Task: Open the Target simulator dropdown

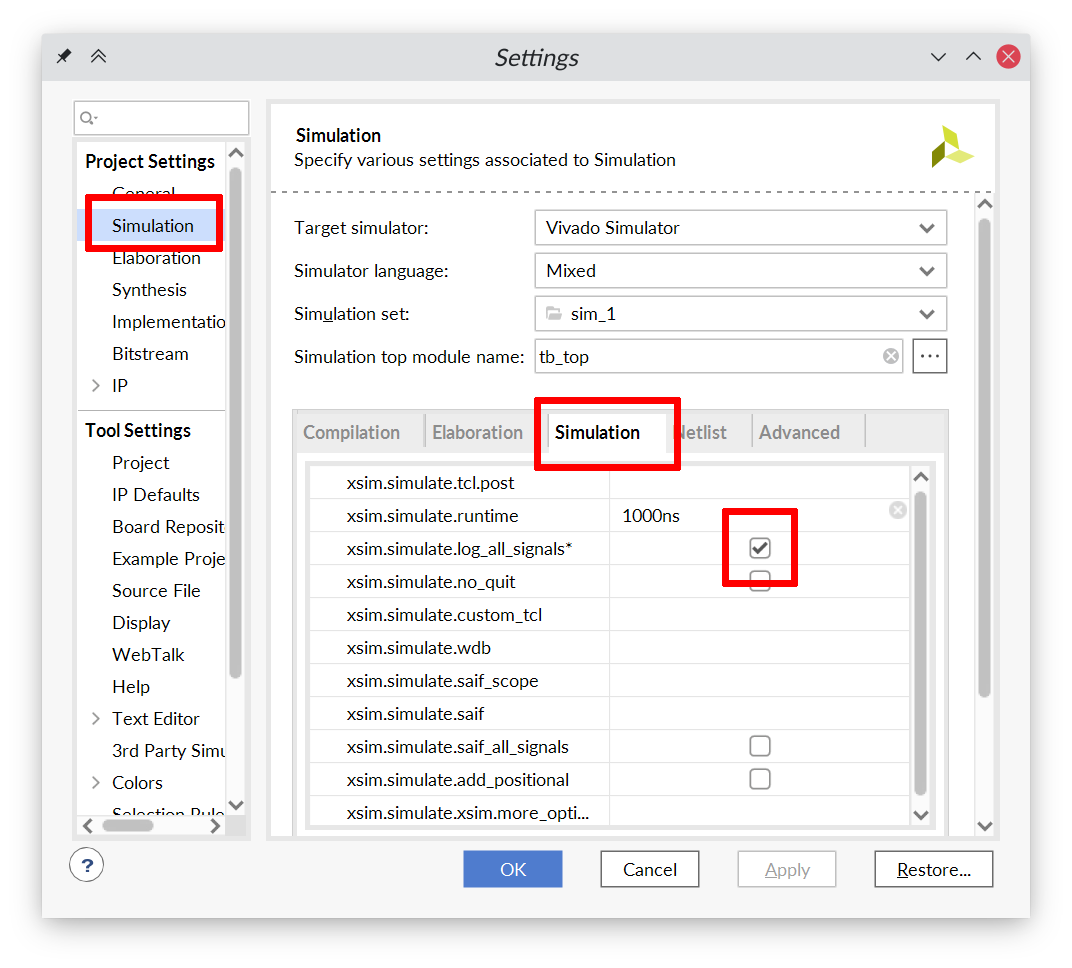Action: point(740,228)
